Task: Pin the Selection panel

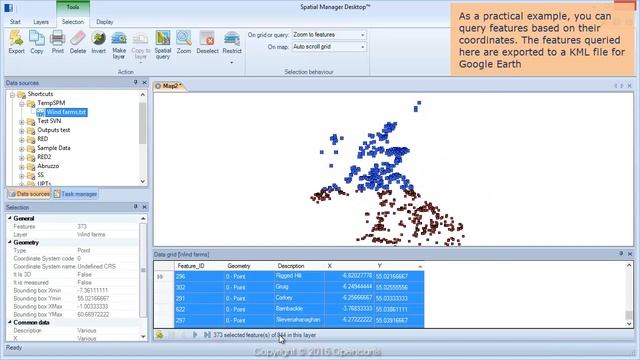Action: (136, 207)
